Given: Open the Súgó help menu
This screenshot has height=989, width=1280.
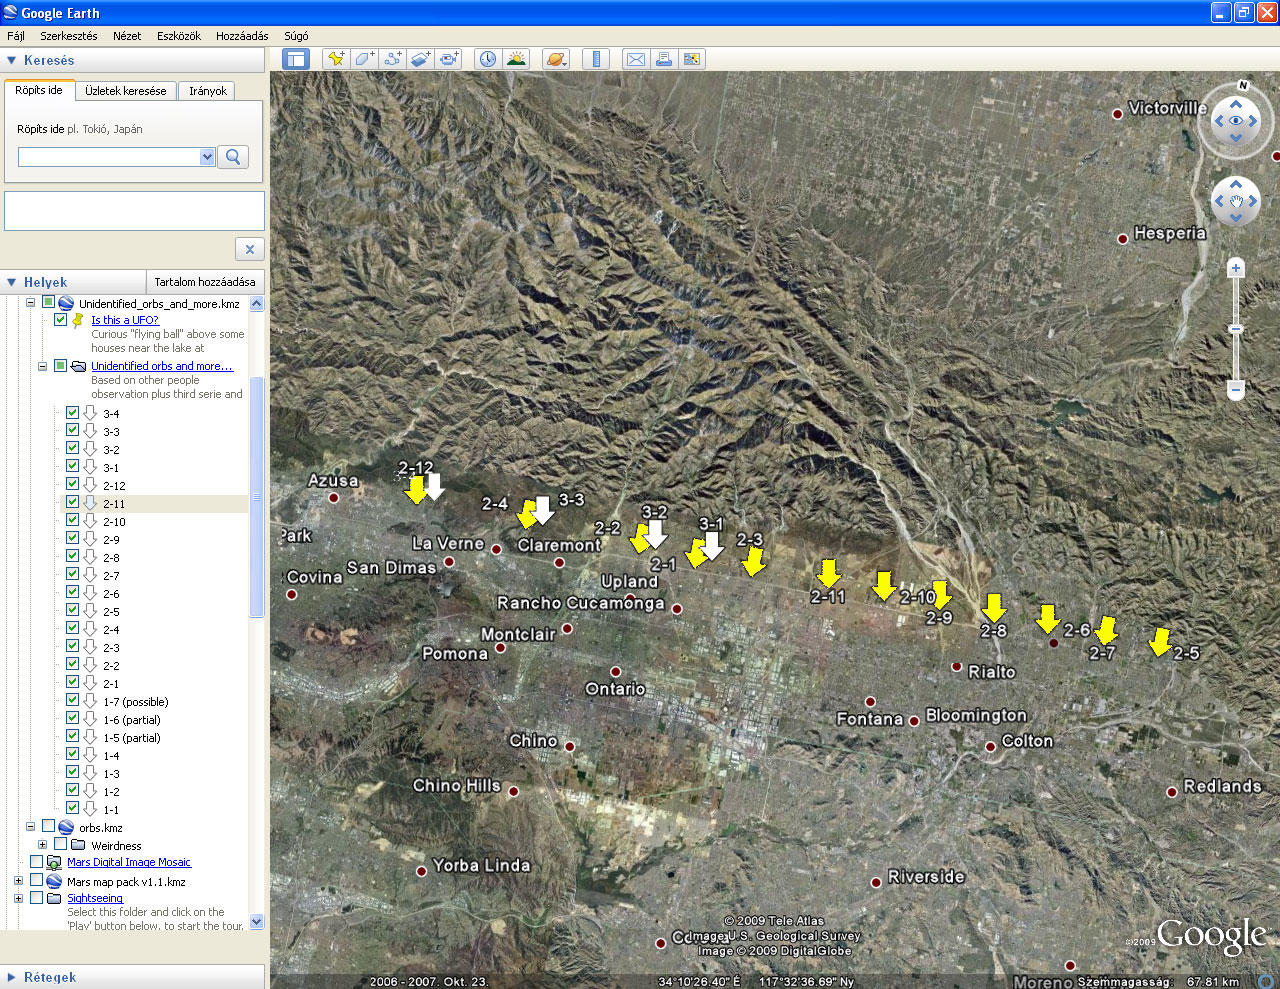Looking at the screenshot, I should (x=296, y=36).
